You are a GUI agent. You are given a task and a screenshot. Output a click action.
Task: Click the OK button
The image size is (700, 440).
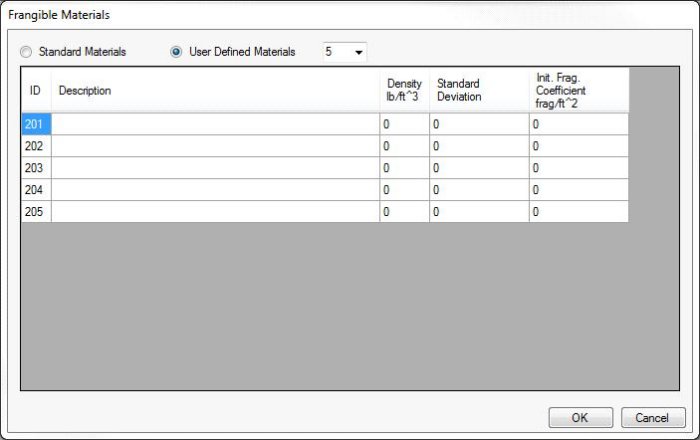(x=580, y=417)
